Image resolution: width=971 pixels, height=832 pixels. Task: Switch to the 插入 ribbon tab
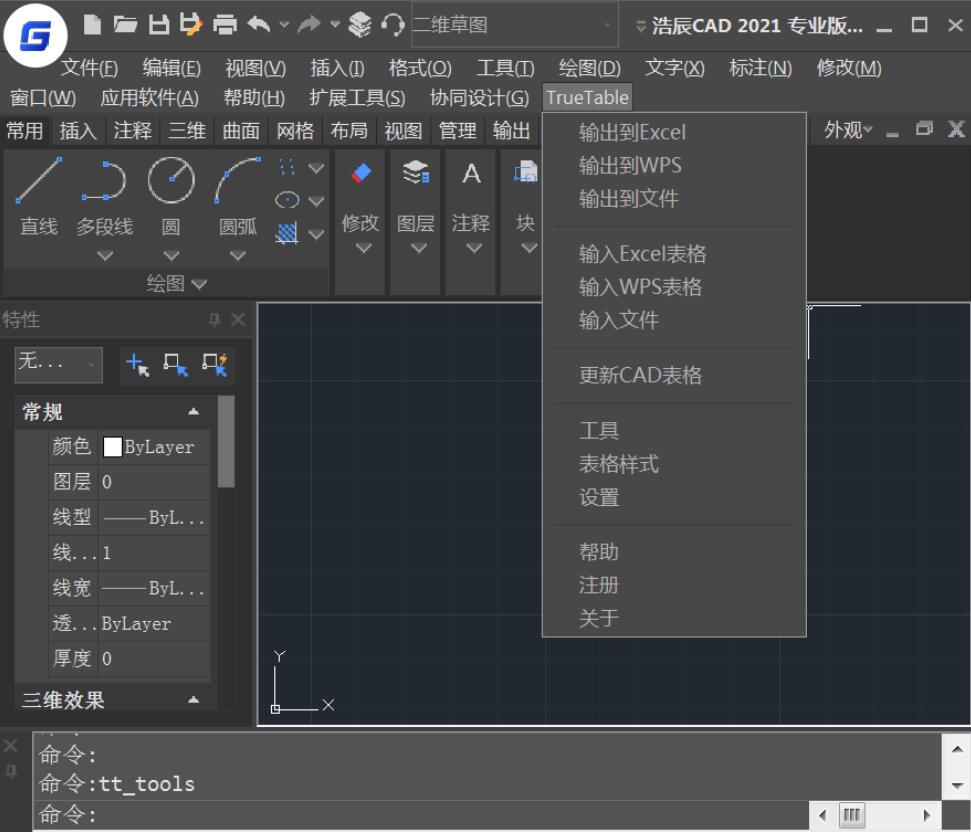pos(78,131)
